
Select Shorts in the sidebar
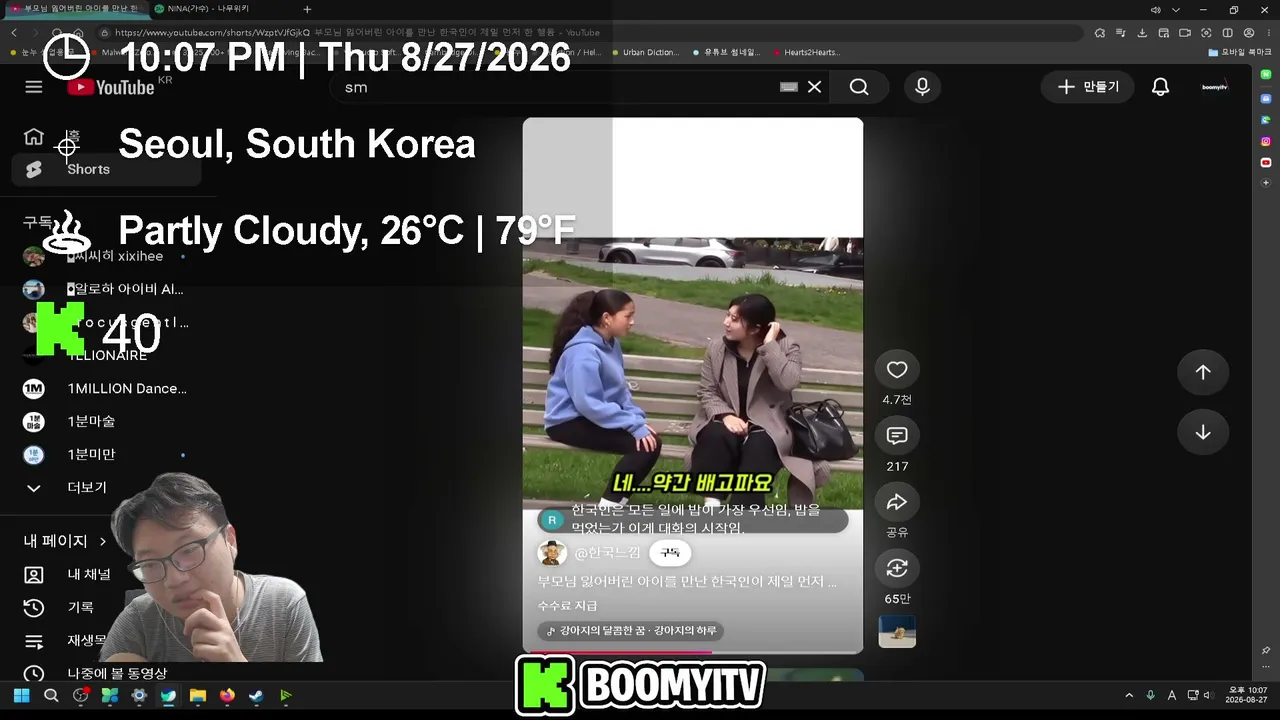click(107, 169)
